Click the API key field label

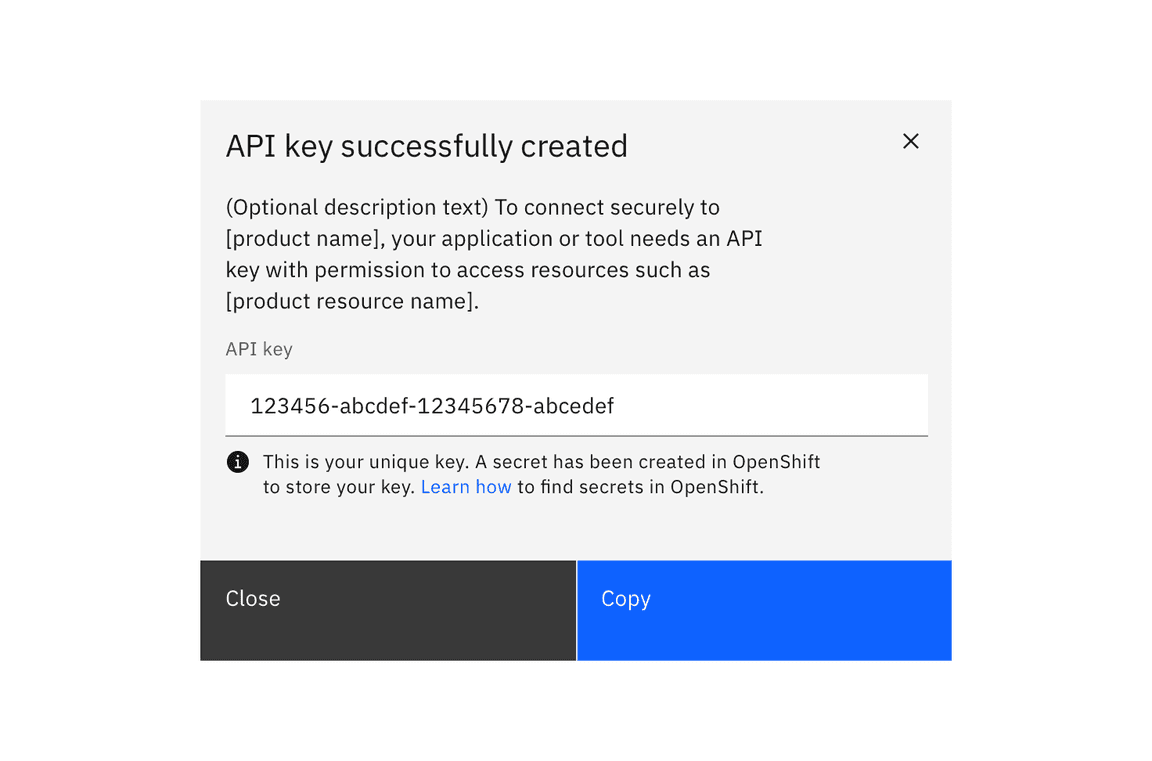[259, 348]
